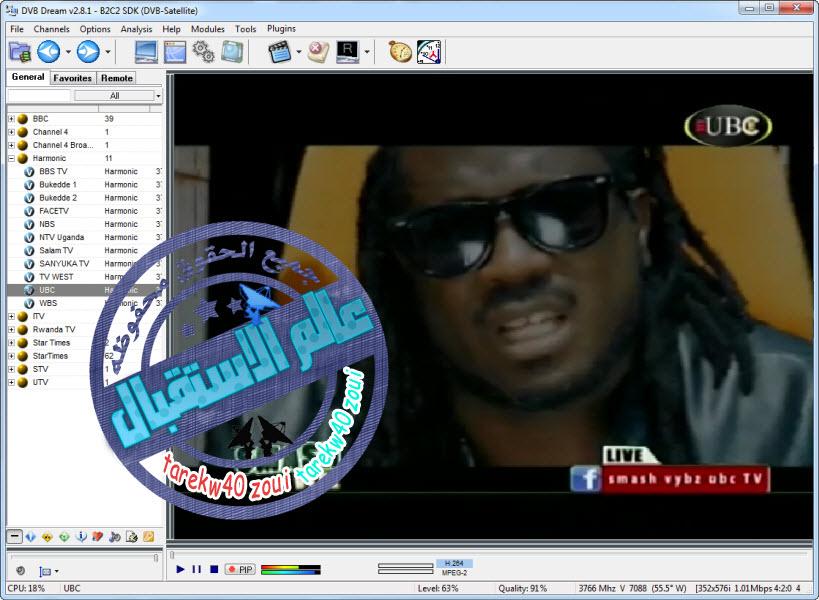Screen dimensions: 819x600
Task: Expand the ITV channel group
Action: [11, 316]
